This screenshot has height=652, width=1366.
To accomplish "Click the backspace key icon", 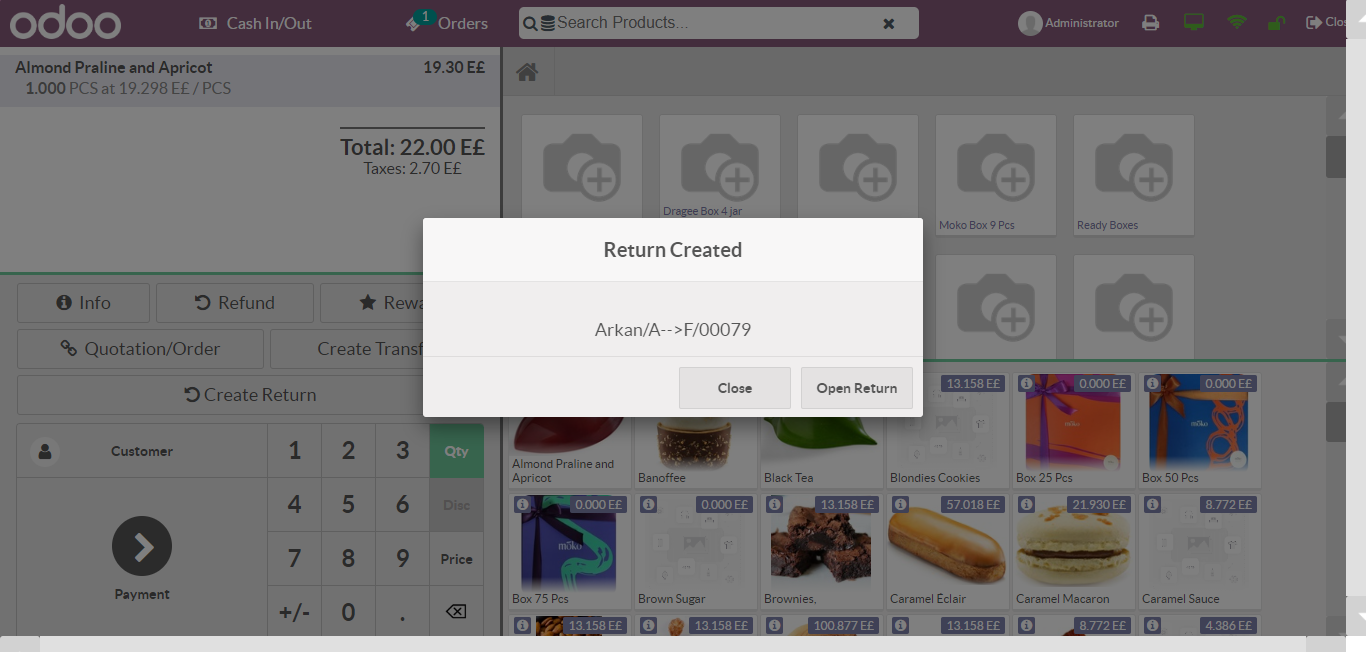I will [x=456, y=611].
